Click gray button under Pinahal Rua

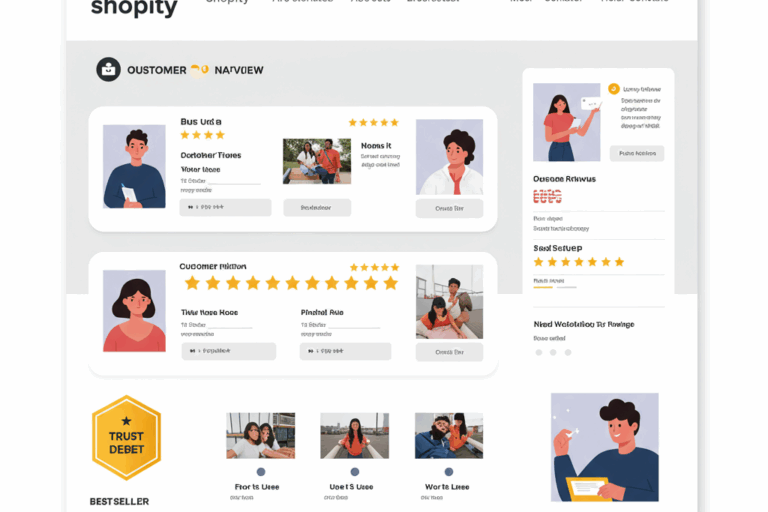(x=345, y=351)
